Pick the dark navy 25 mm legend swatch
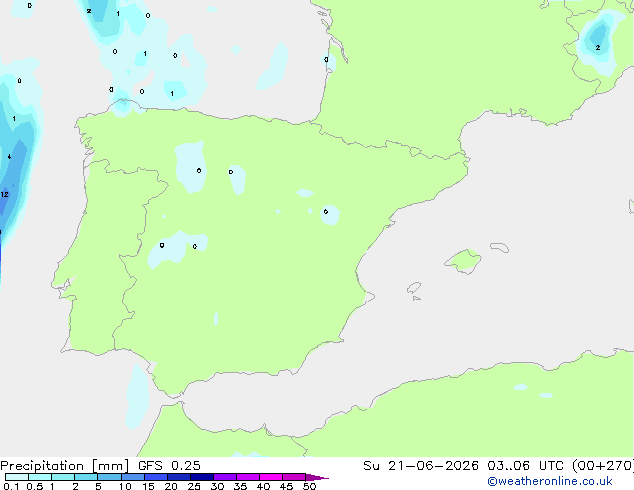The width and height of the screenshot is (634, 490). (x=202, y=477)
